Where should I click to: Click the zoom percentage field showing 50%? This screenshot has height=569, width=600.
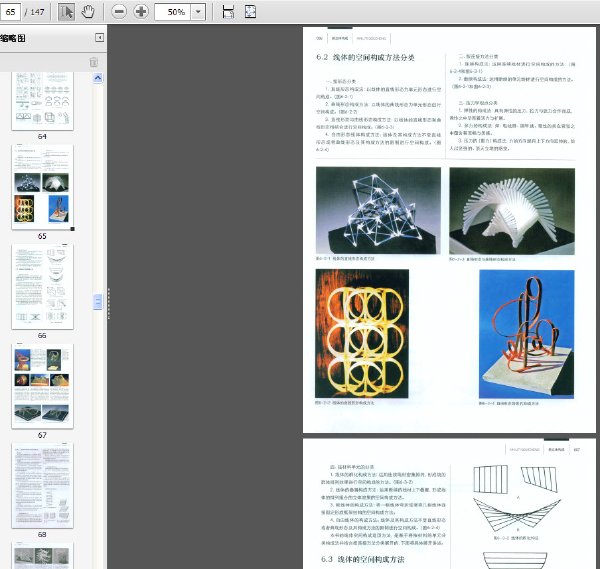pos(173,12)
